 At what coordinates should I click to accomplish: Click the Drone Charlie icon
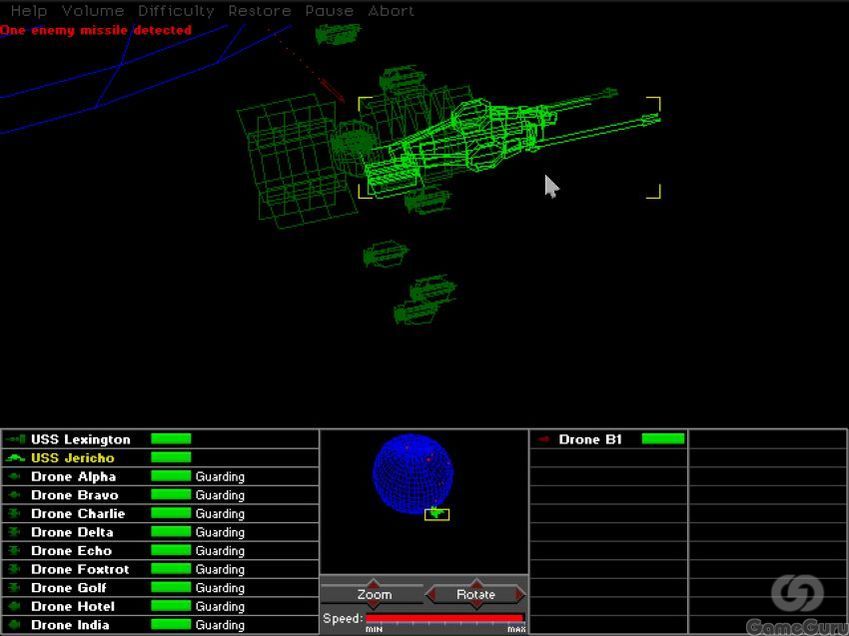15,513
